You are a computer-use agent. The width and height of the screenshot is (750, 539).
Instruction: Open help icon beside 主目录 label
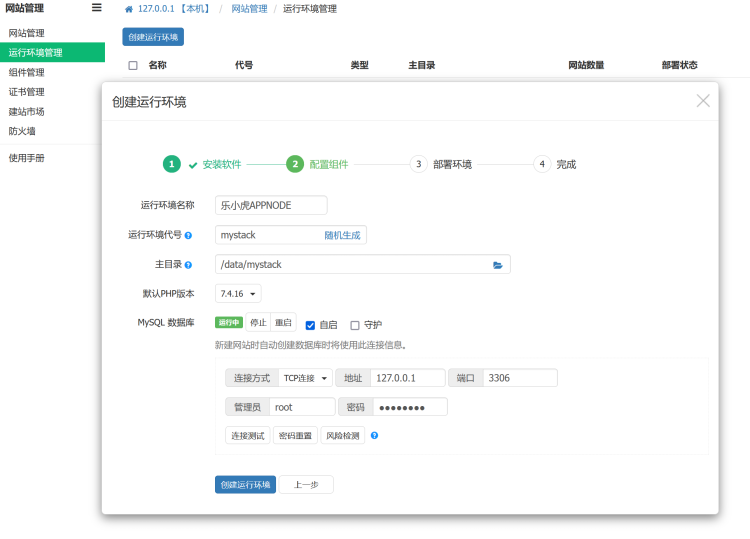[x=188, y=265]
